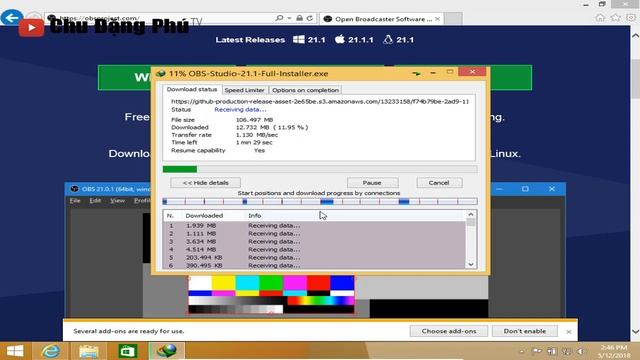The width and height of the screenshot is (640, 360).
Task: Click the Linux 21.1 release icon
Action: pyautogui.click(x=388, y=39)
